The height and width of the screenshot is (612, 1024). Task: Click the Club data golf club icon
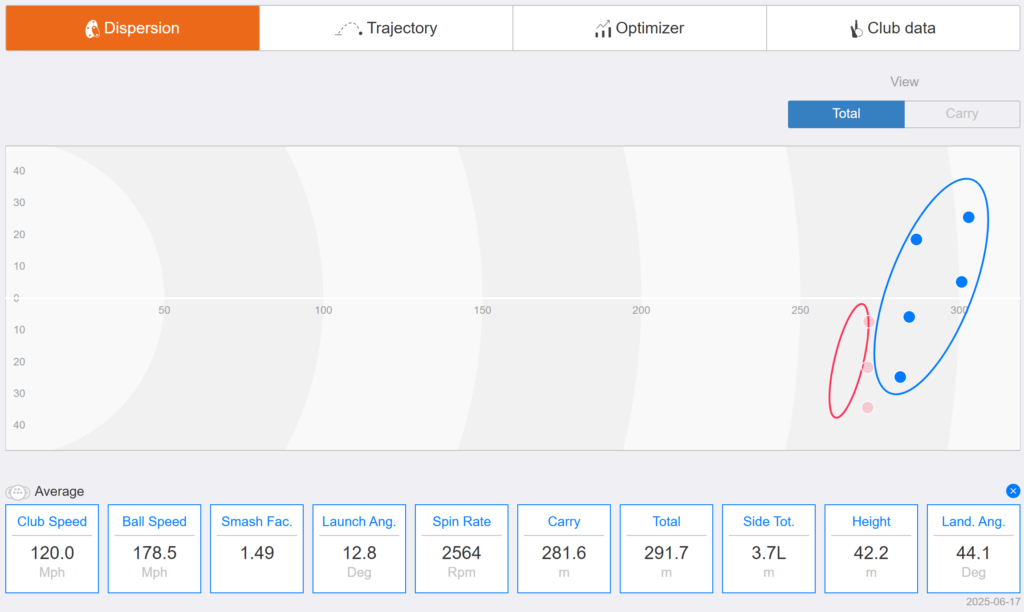click(856, 29)
